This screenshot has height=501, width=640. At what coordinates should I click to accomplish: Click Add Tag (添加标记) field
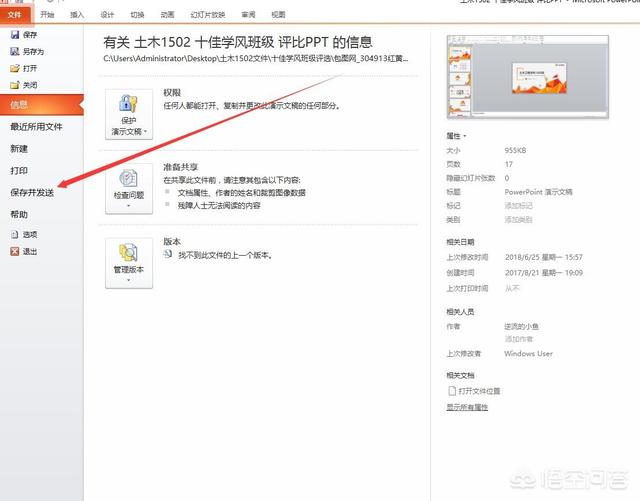519,205
